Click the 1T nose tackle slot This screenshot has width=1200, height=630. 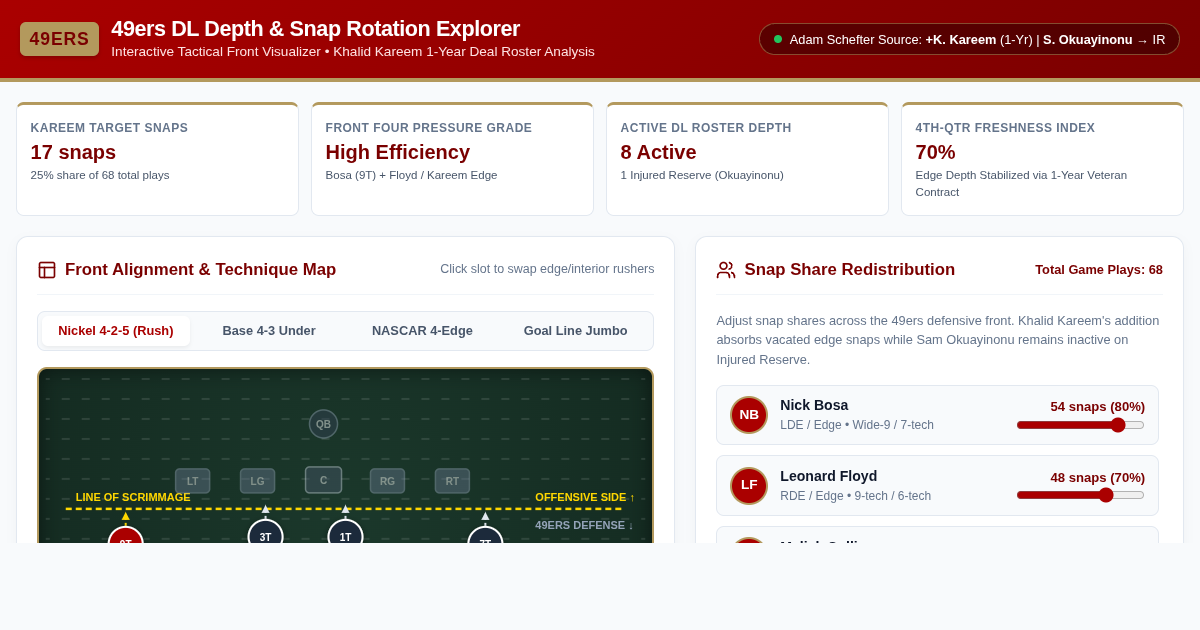coord(345,534)
